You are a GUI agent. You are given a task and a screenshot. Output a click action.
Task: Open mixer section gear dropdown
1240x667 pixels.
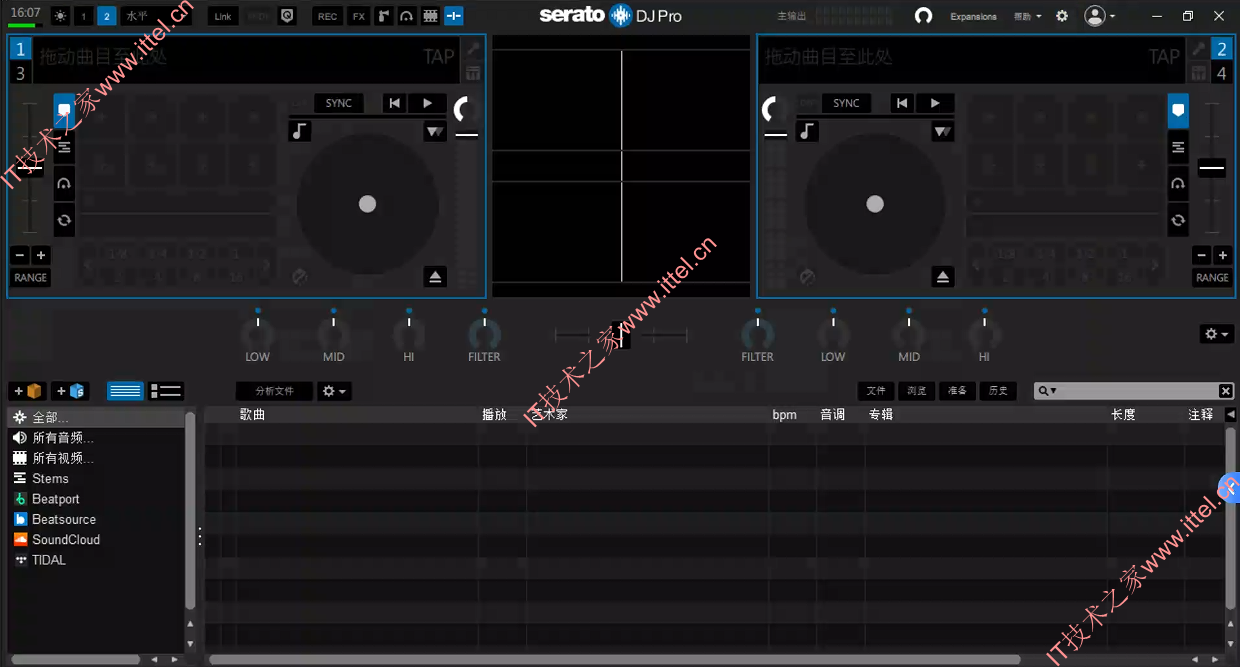pos(1217,334)
